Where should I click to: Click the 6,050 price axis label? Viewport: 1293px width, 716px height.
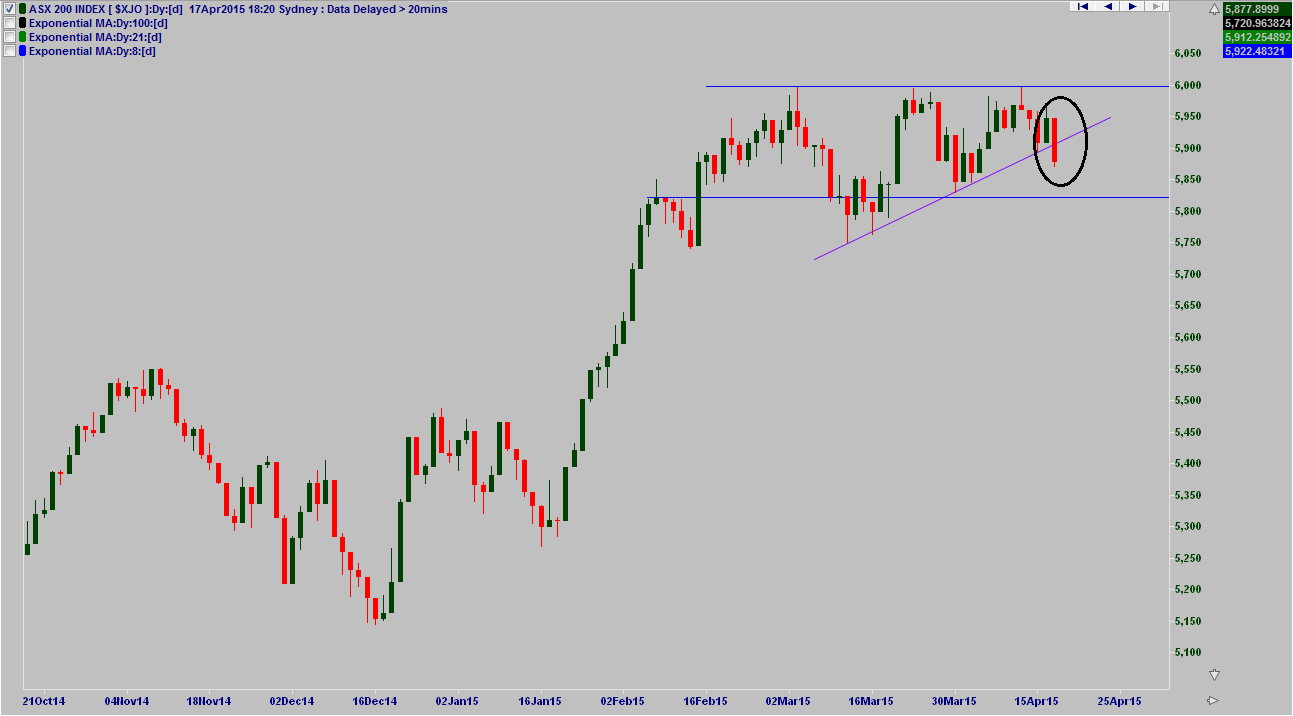1187,54
